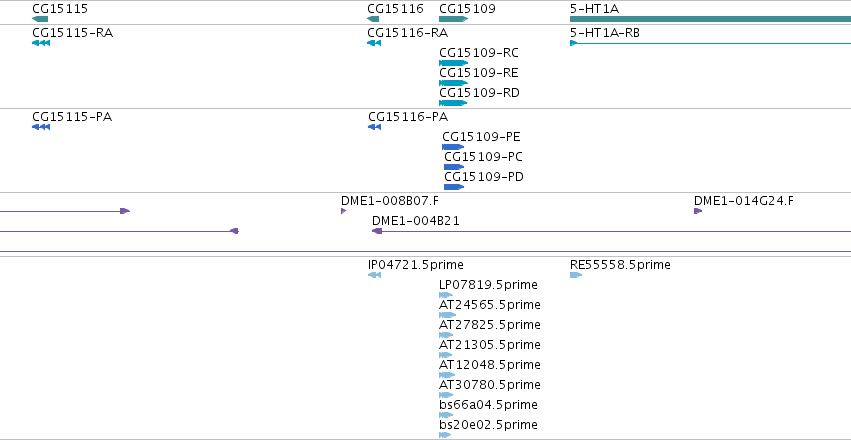This screenshot has height=440, width=851.
Task: Click the DME1-004B21 arrowhead glyph
Action: 377,231
